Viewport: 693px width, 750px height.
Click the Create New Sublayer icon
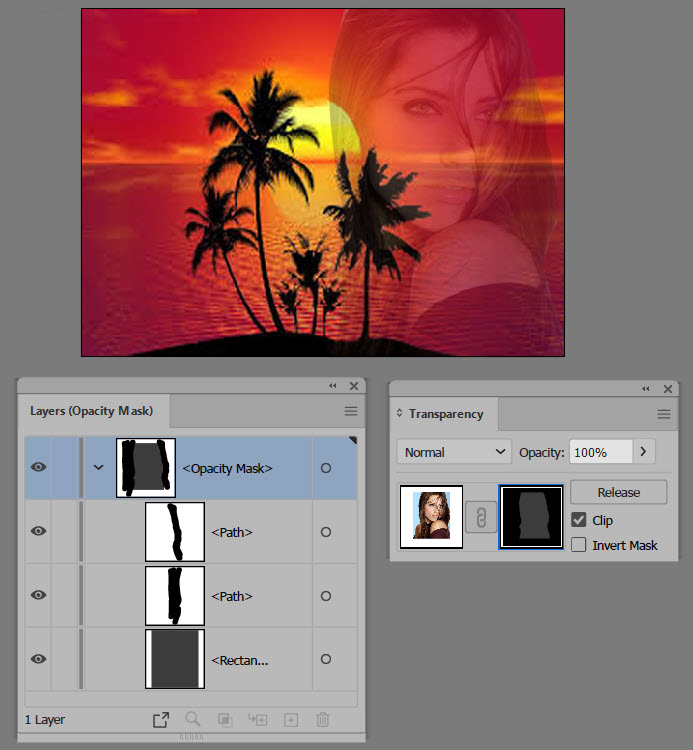(258, 719)
